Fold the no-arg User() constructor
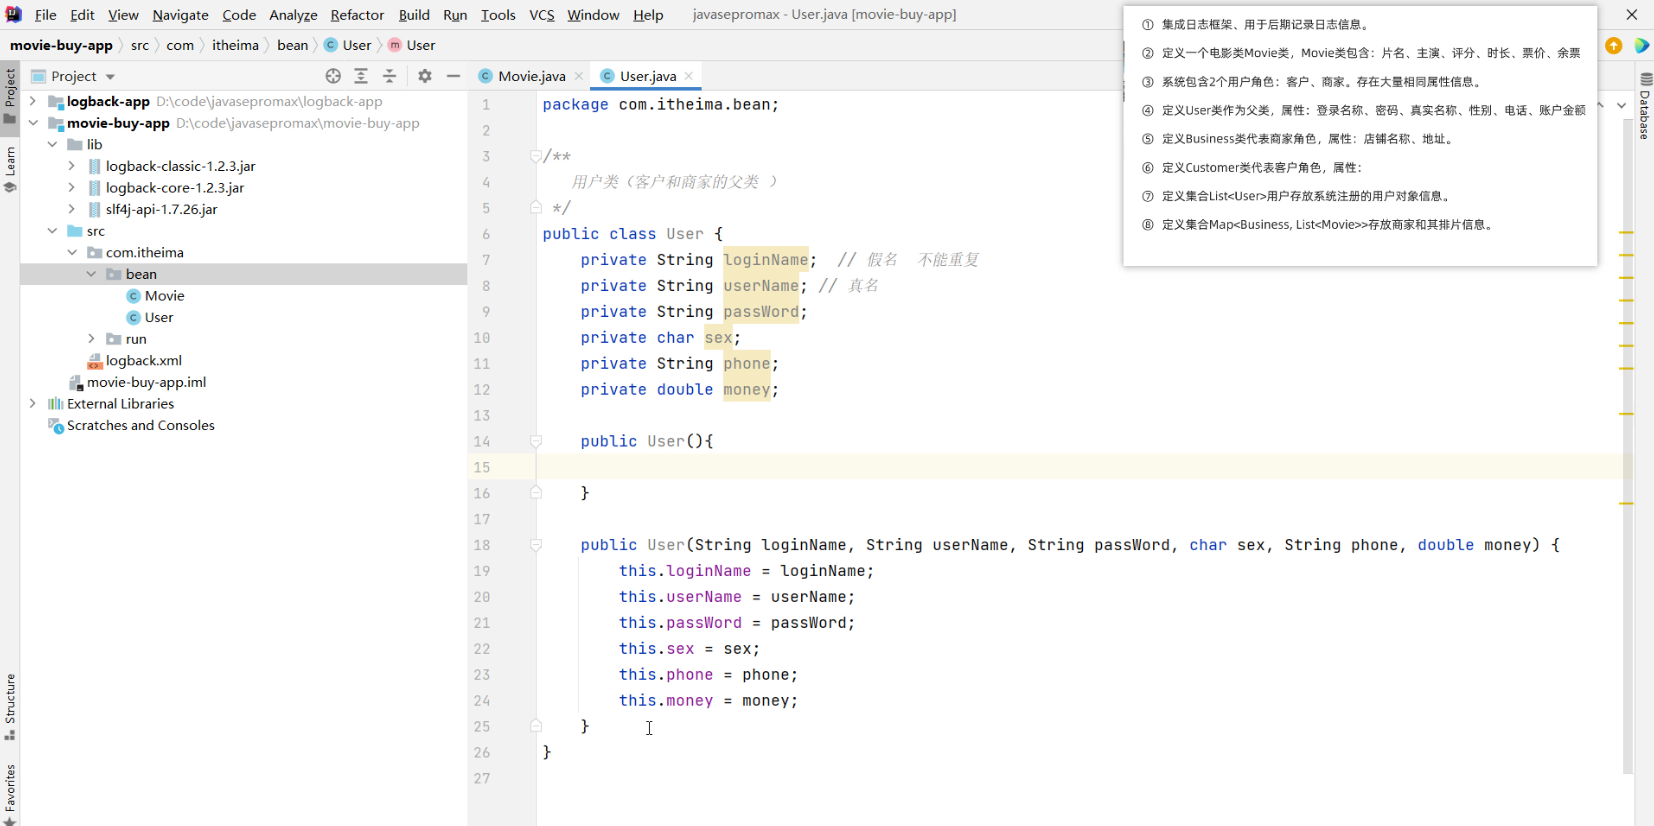The width and height of the screenshot is (1654, 826). click(x=536, y=441)
